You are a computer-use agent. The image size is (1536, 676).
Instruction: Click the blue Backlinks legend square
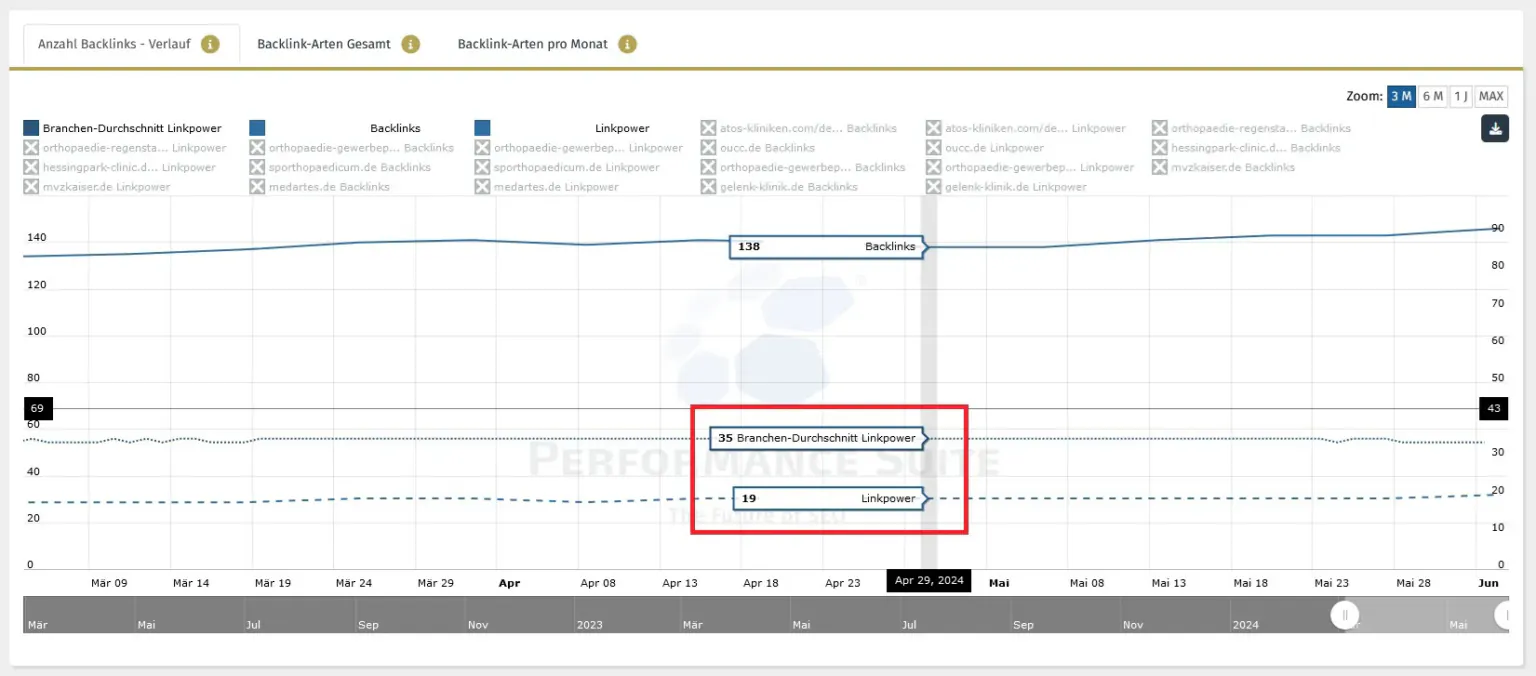[x=257, y=128]
